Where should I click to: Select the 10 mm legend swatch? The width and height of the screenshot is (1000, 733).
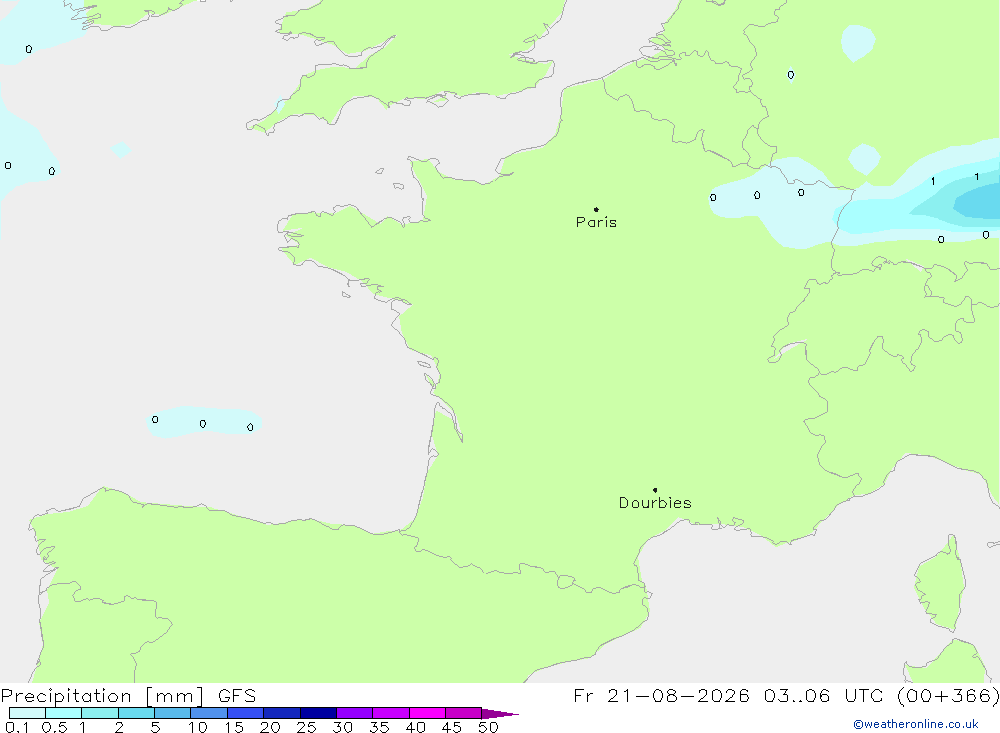(209, 713)
